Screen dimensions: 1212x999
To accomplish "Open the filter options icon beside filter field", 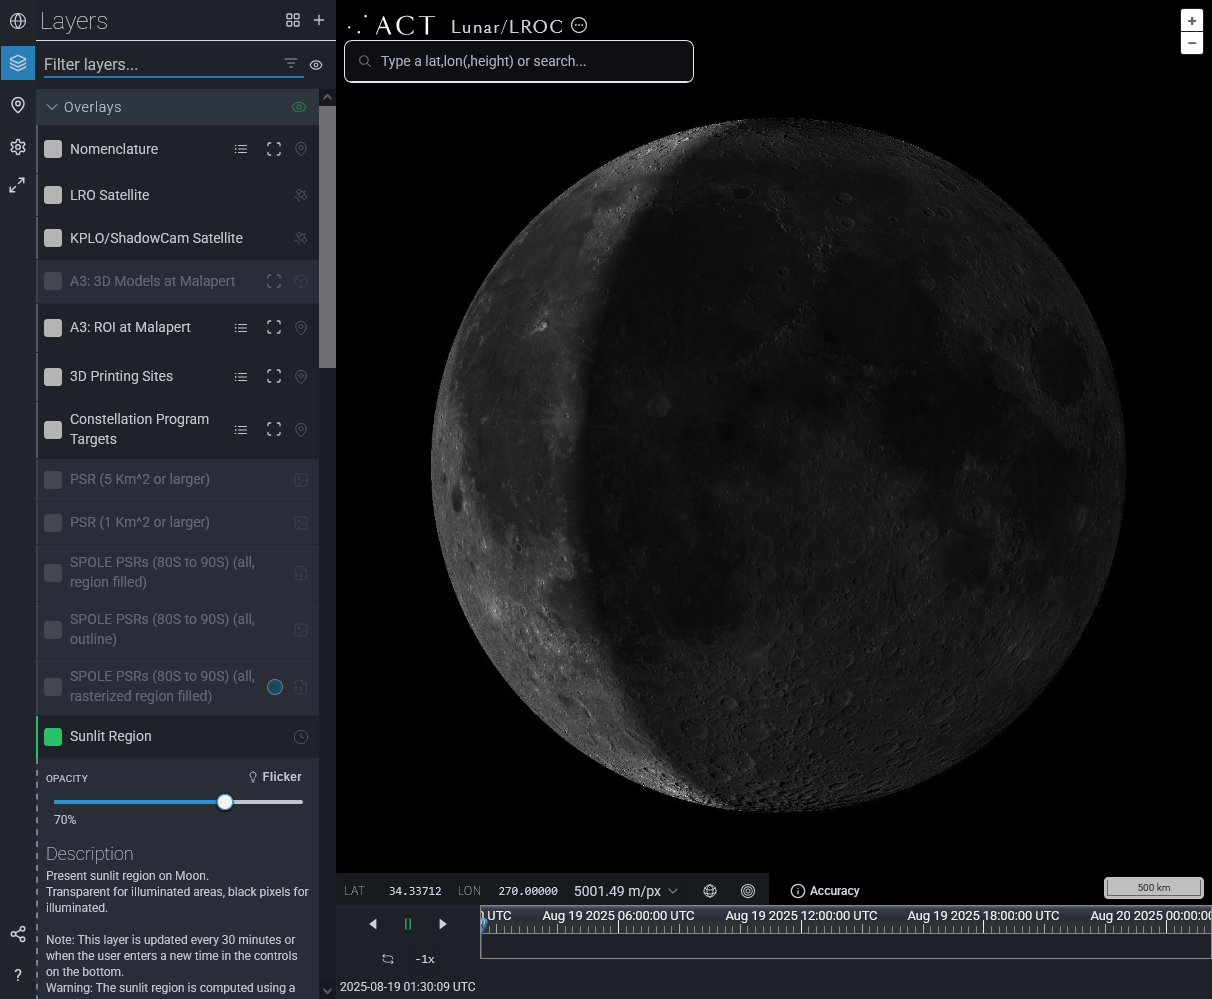I will click(x=291, y=63).
